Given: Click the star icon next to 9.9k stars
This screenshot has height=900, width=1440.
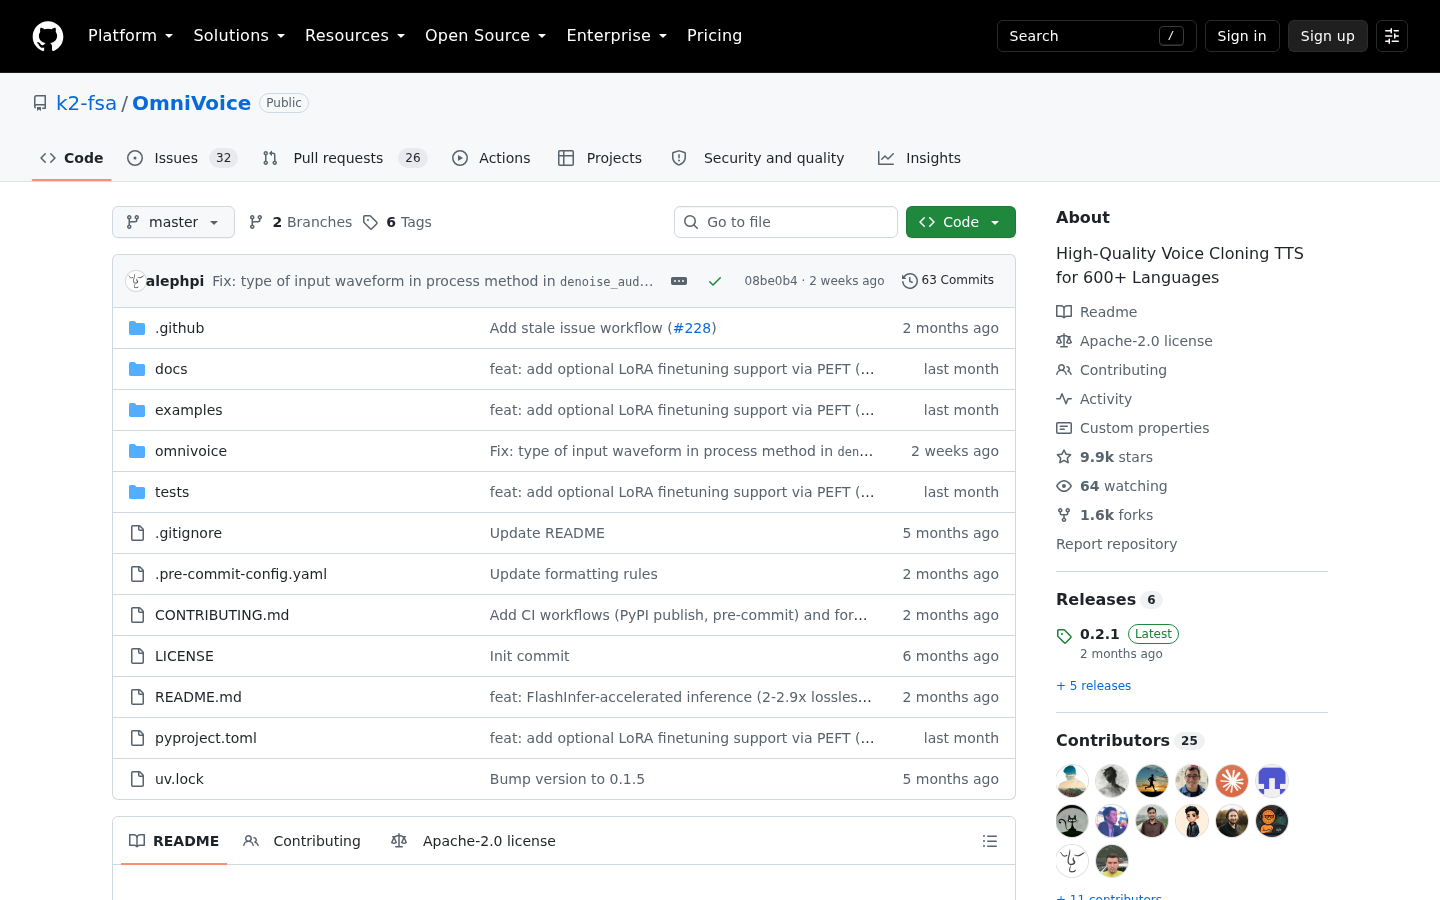Looking at the screenshot, I should click(1064, 457).
